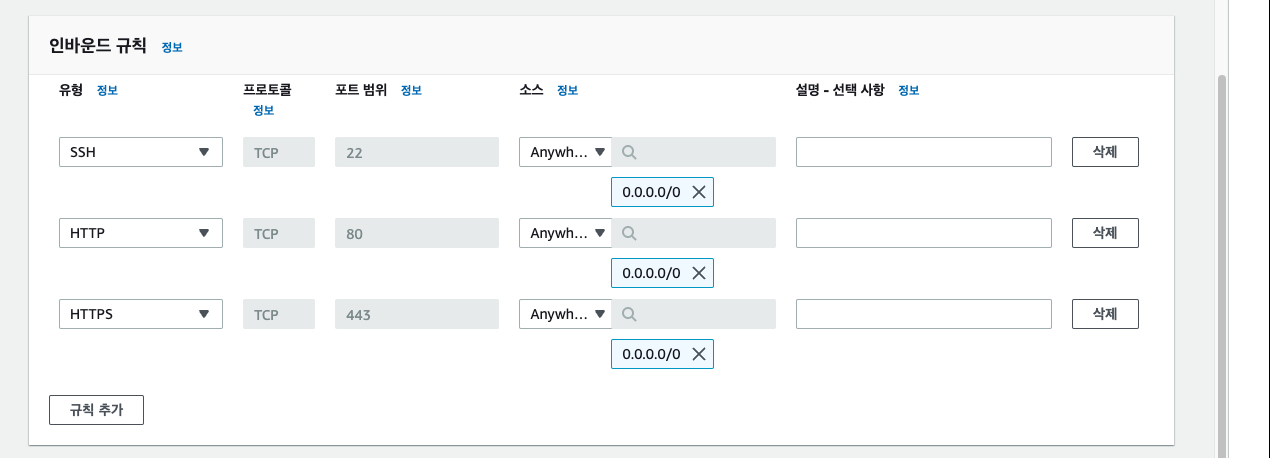Click the source search field in SSH row

click(693, 152)
